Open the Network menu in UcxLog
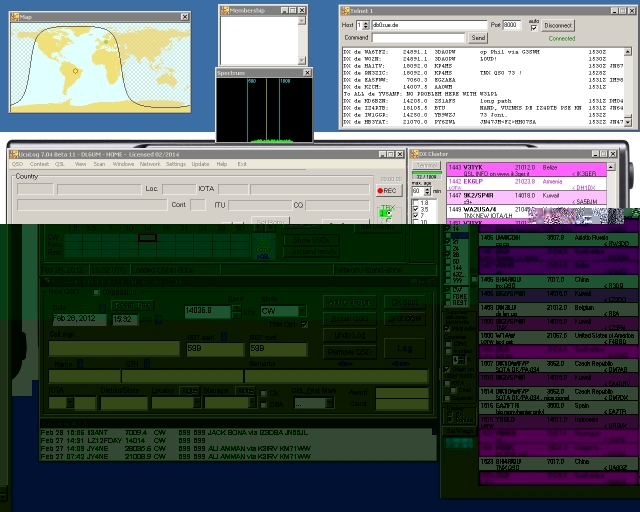This screenshot has width=640, height=512. (x=149, y=164)
